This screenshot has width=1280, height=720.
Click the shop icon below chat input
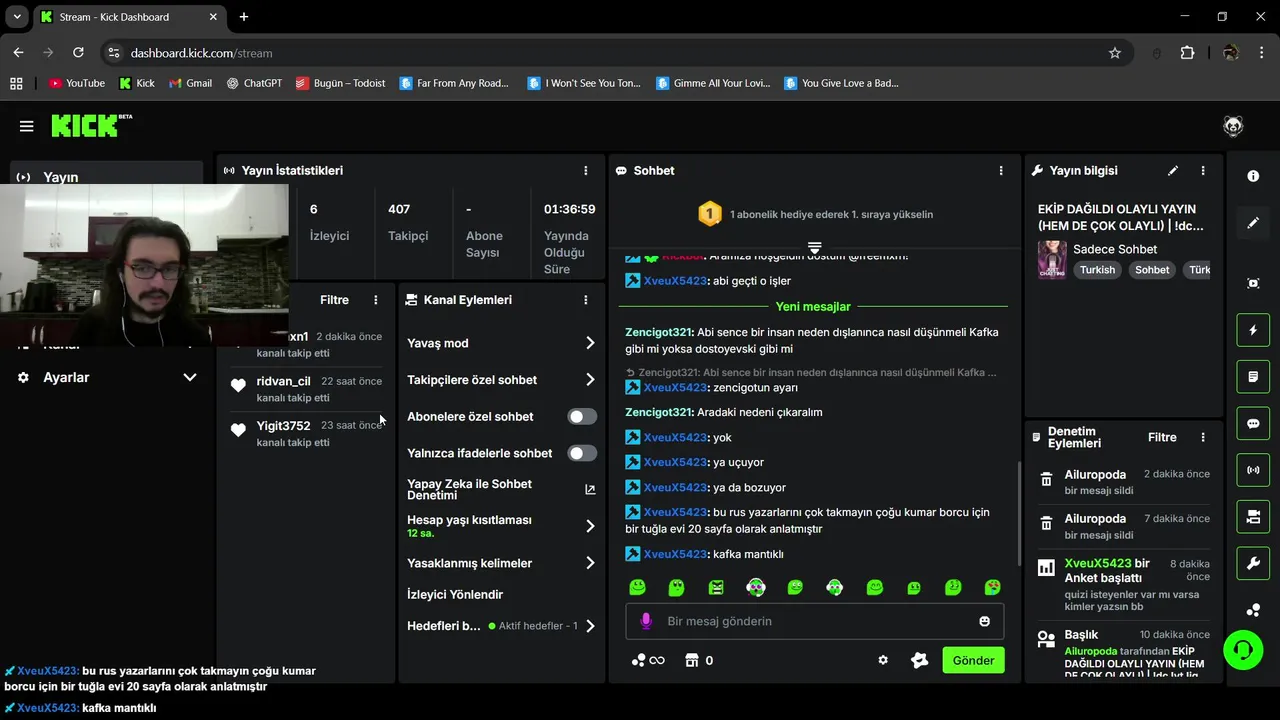coord(691,660)
